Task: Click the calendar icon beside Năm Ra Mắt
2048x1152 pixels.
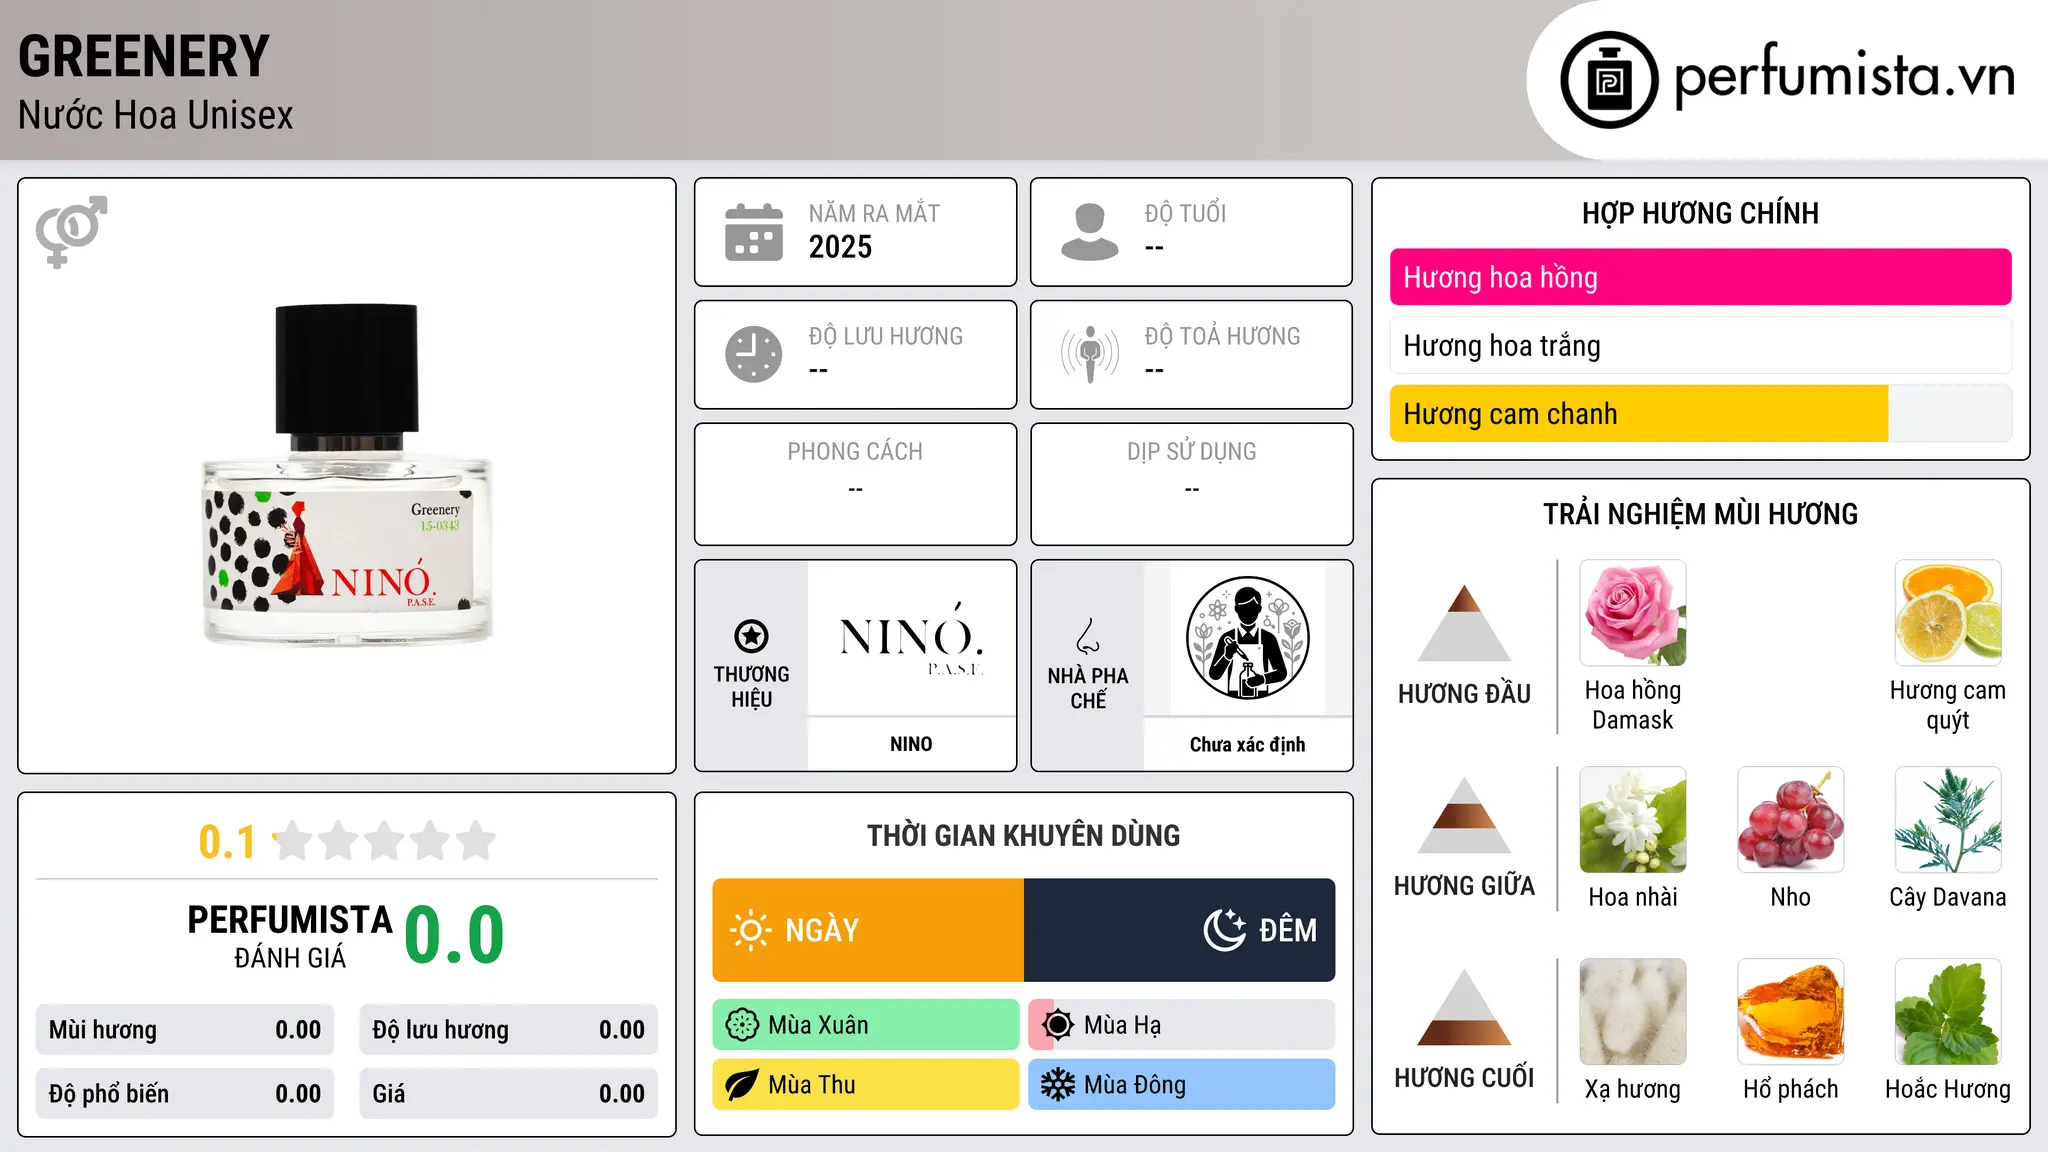Action: [x=754, y=232]
